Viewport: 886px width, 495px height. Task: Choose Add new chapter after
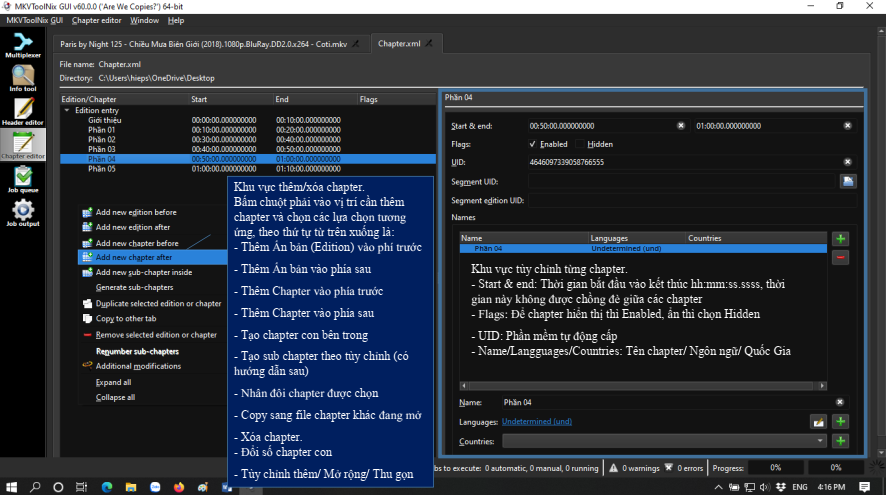153,257
